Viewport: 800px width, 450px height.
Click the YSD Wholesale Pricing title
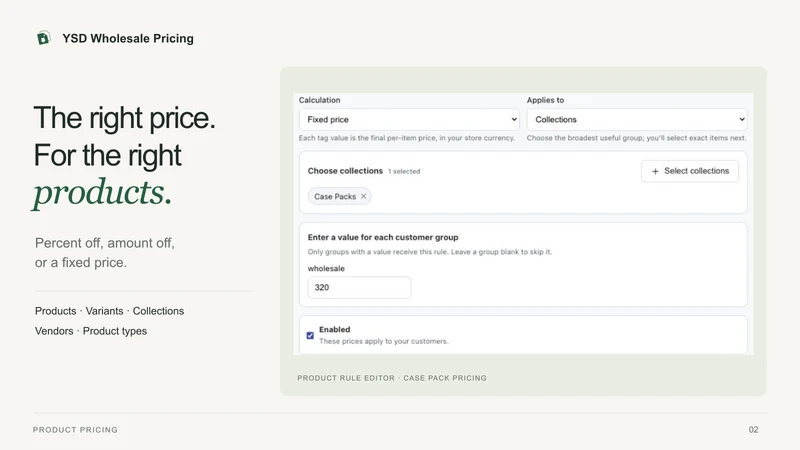click(x=128, y=38)
